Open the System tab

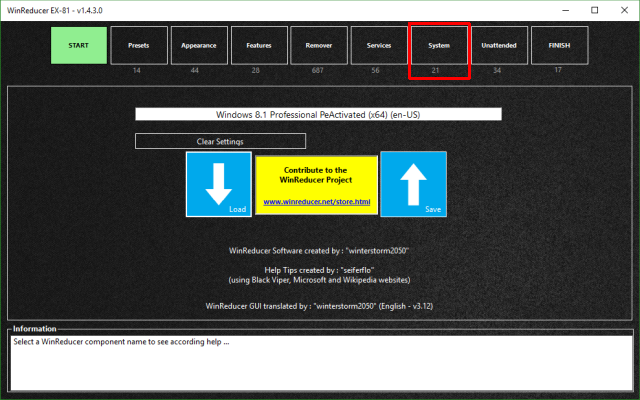[439, 45]
